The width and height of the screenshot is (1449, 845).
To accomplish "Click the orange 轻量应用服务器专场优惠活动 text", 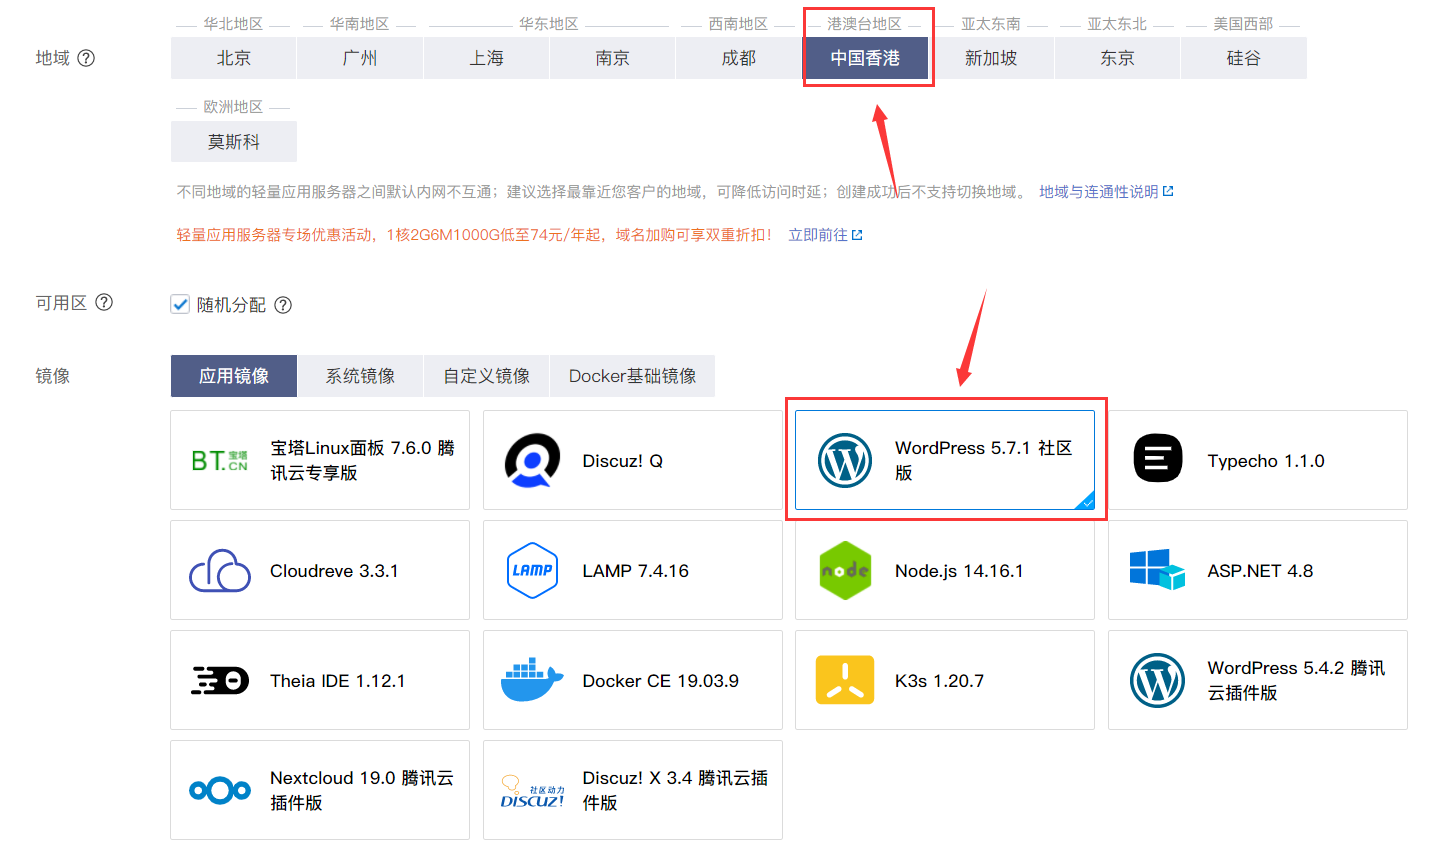I will pyautogui.click(x=474, y=235).
